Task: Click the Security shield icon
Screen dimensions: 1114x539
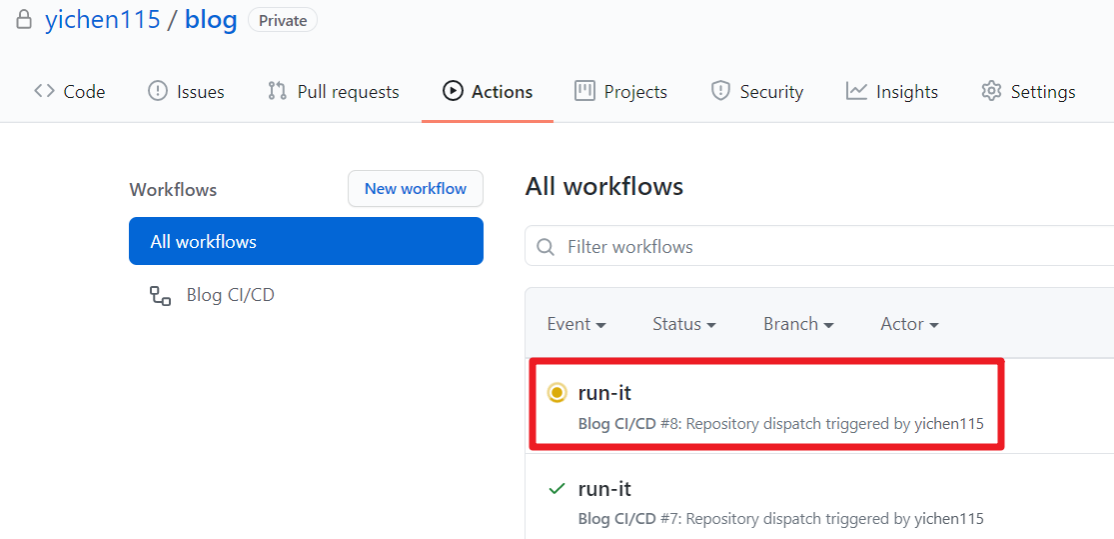Action: (x=720, y=91)
